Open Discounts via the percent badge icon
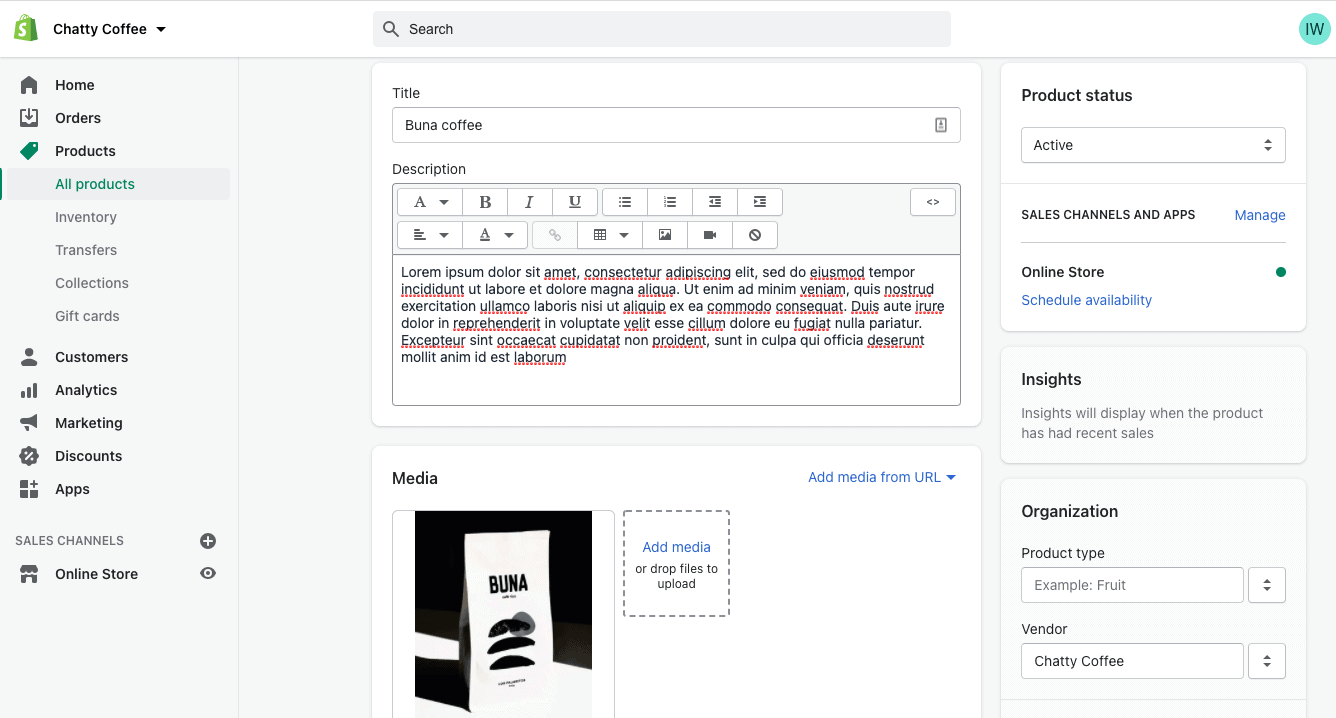The height and width of the screenshot is (718, 1336). coord(29,456)
